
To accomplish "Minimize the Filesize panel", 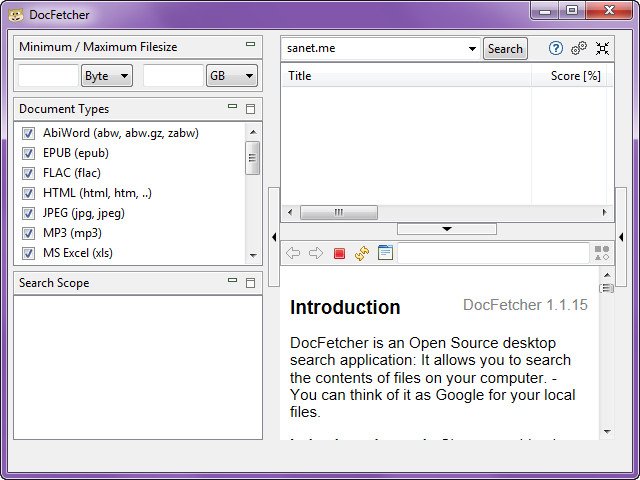I will coord(250,44).
